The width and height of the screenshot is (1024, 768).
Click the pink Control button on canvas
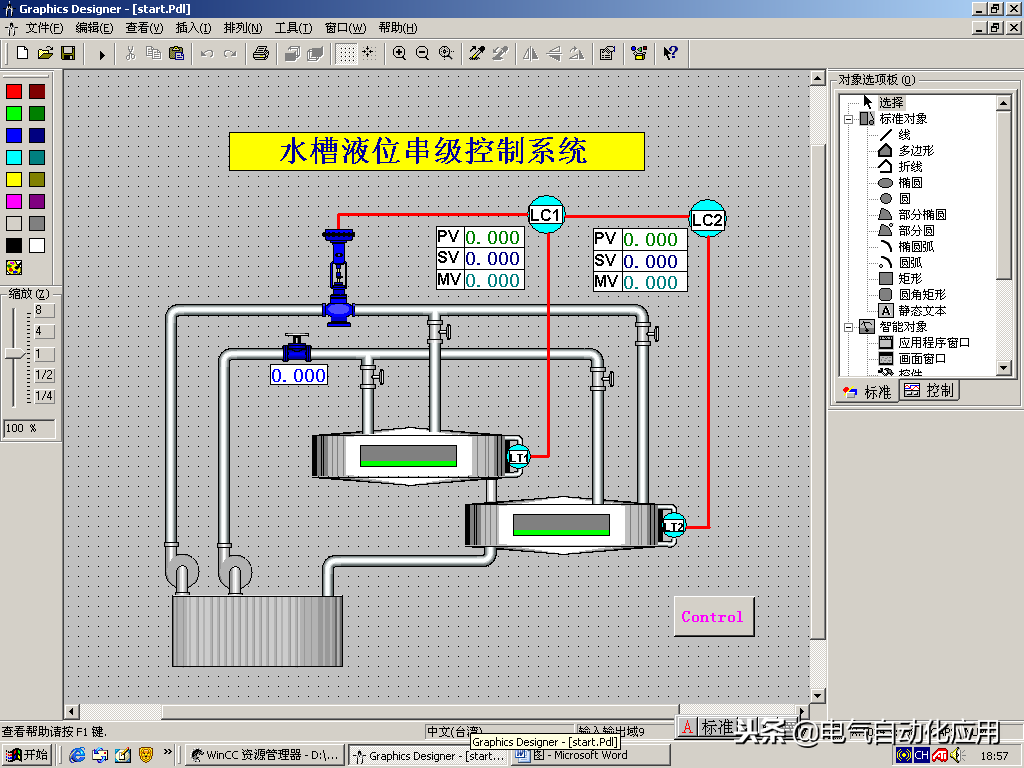coord(713,617)
